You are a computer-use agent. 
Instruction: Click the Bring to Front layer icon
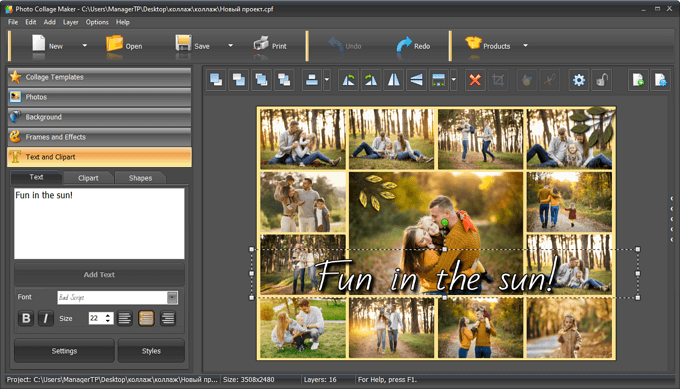point(216,80)
